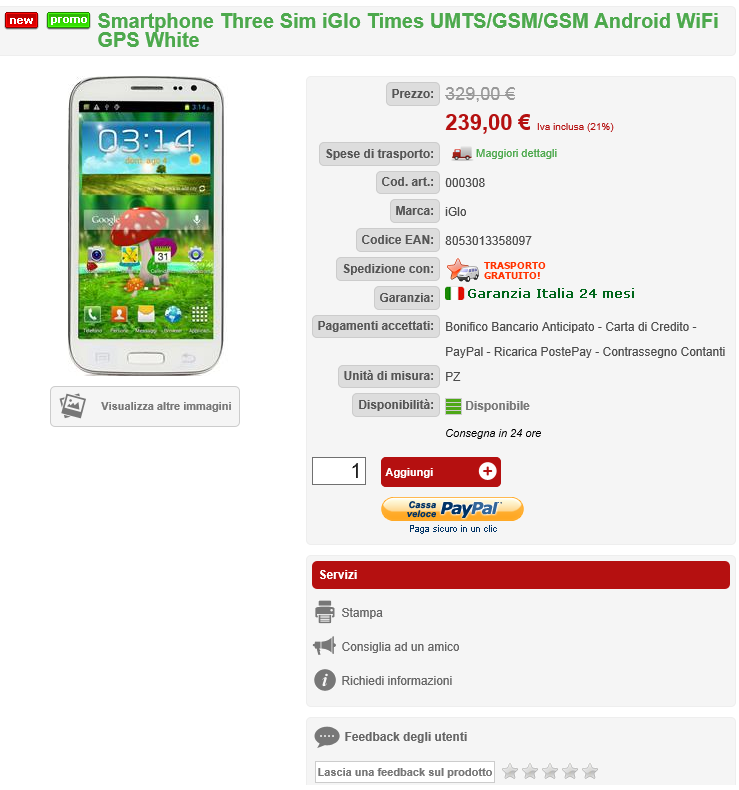The width and height of the screenshot is (739, 790).
Task: Open the Maggiori dettagli shipping link
Action: (516, 153)
